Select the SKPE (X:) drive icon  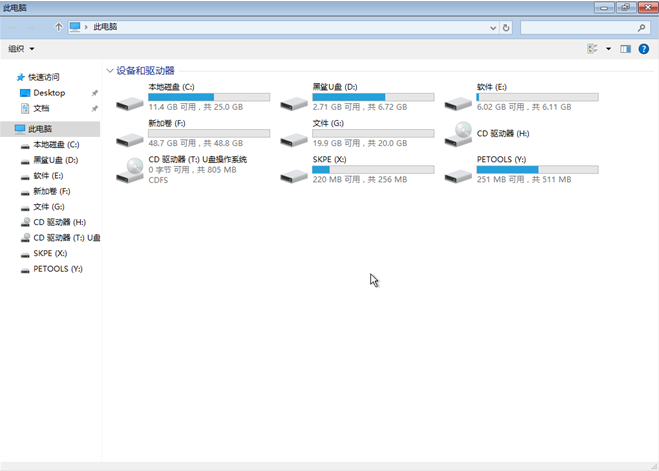(294, 174)
